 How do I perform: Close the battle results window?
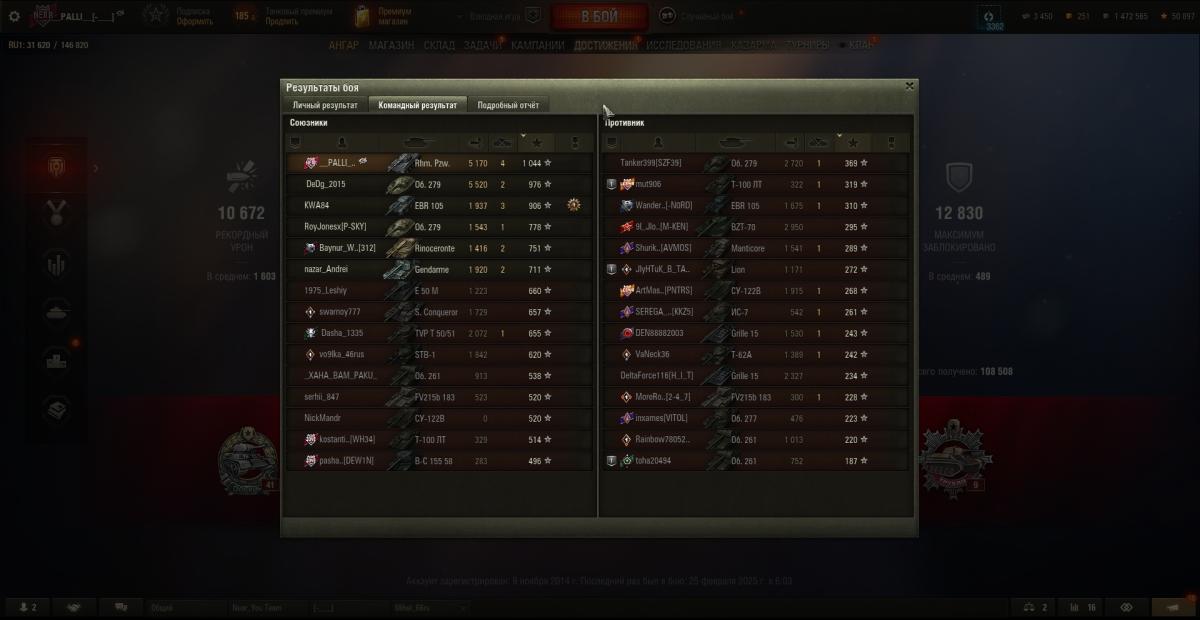909,86
